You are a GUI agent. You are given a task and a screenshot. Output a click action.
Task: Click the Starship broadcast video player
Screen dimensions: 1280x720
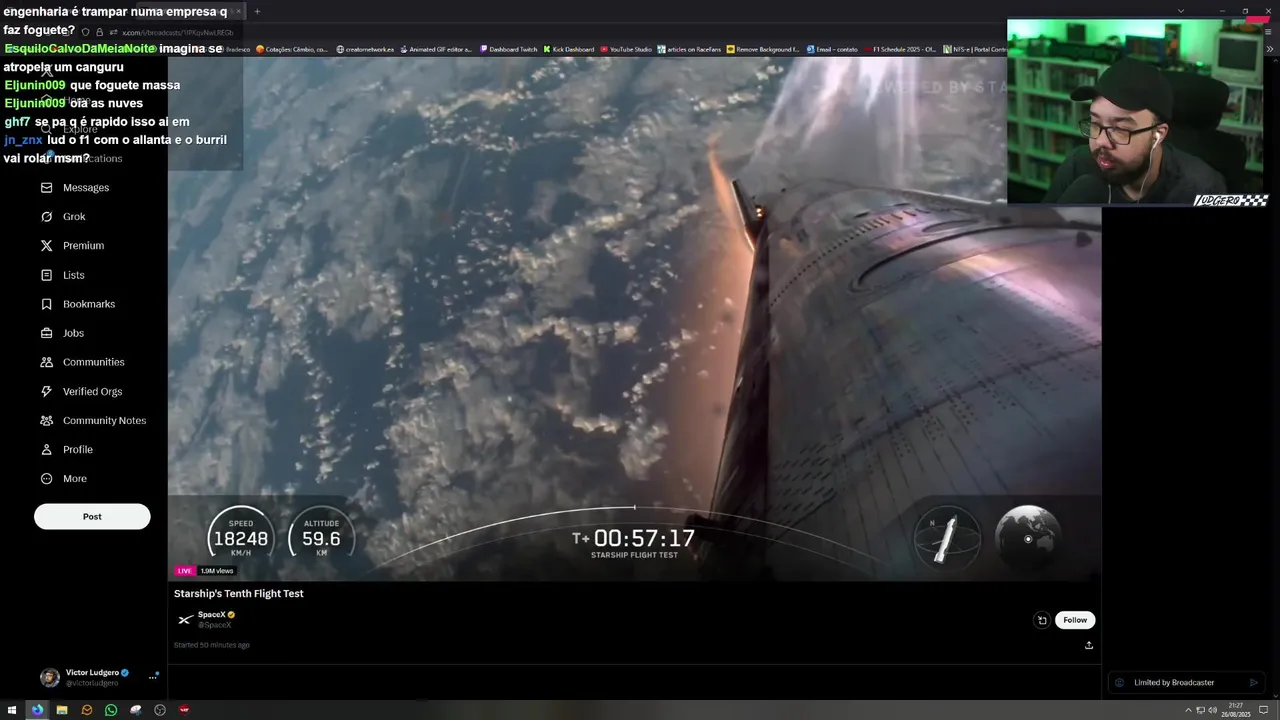(634, 318)
